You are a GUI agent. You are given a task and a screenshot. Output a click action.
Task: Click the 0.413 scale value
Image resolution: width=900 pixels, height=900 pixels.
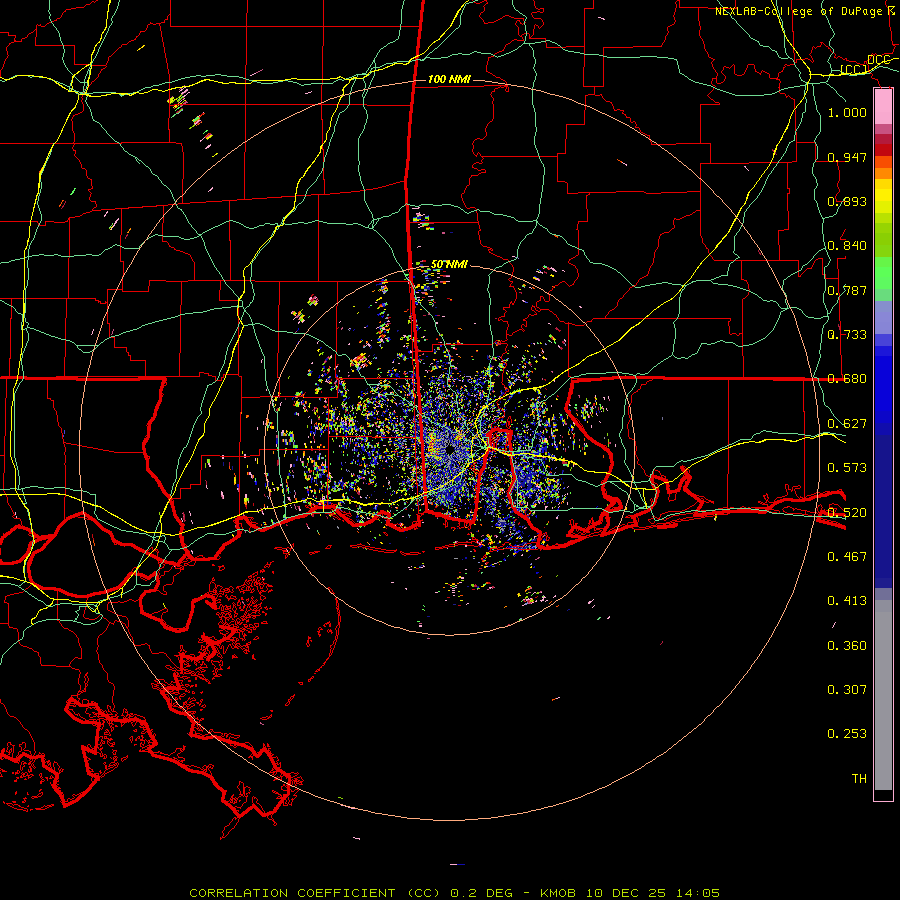(847, 601)
